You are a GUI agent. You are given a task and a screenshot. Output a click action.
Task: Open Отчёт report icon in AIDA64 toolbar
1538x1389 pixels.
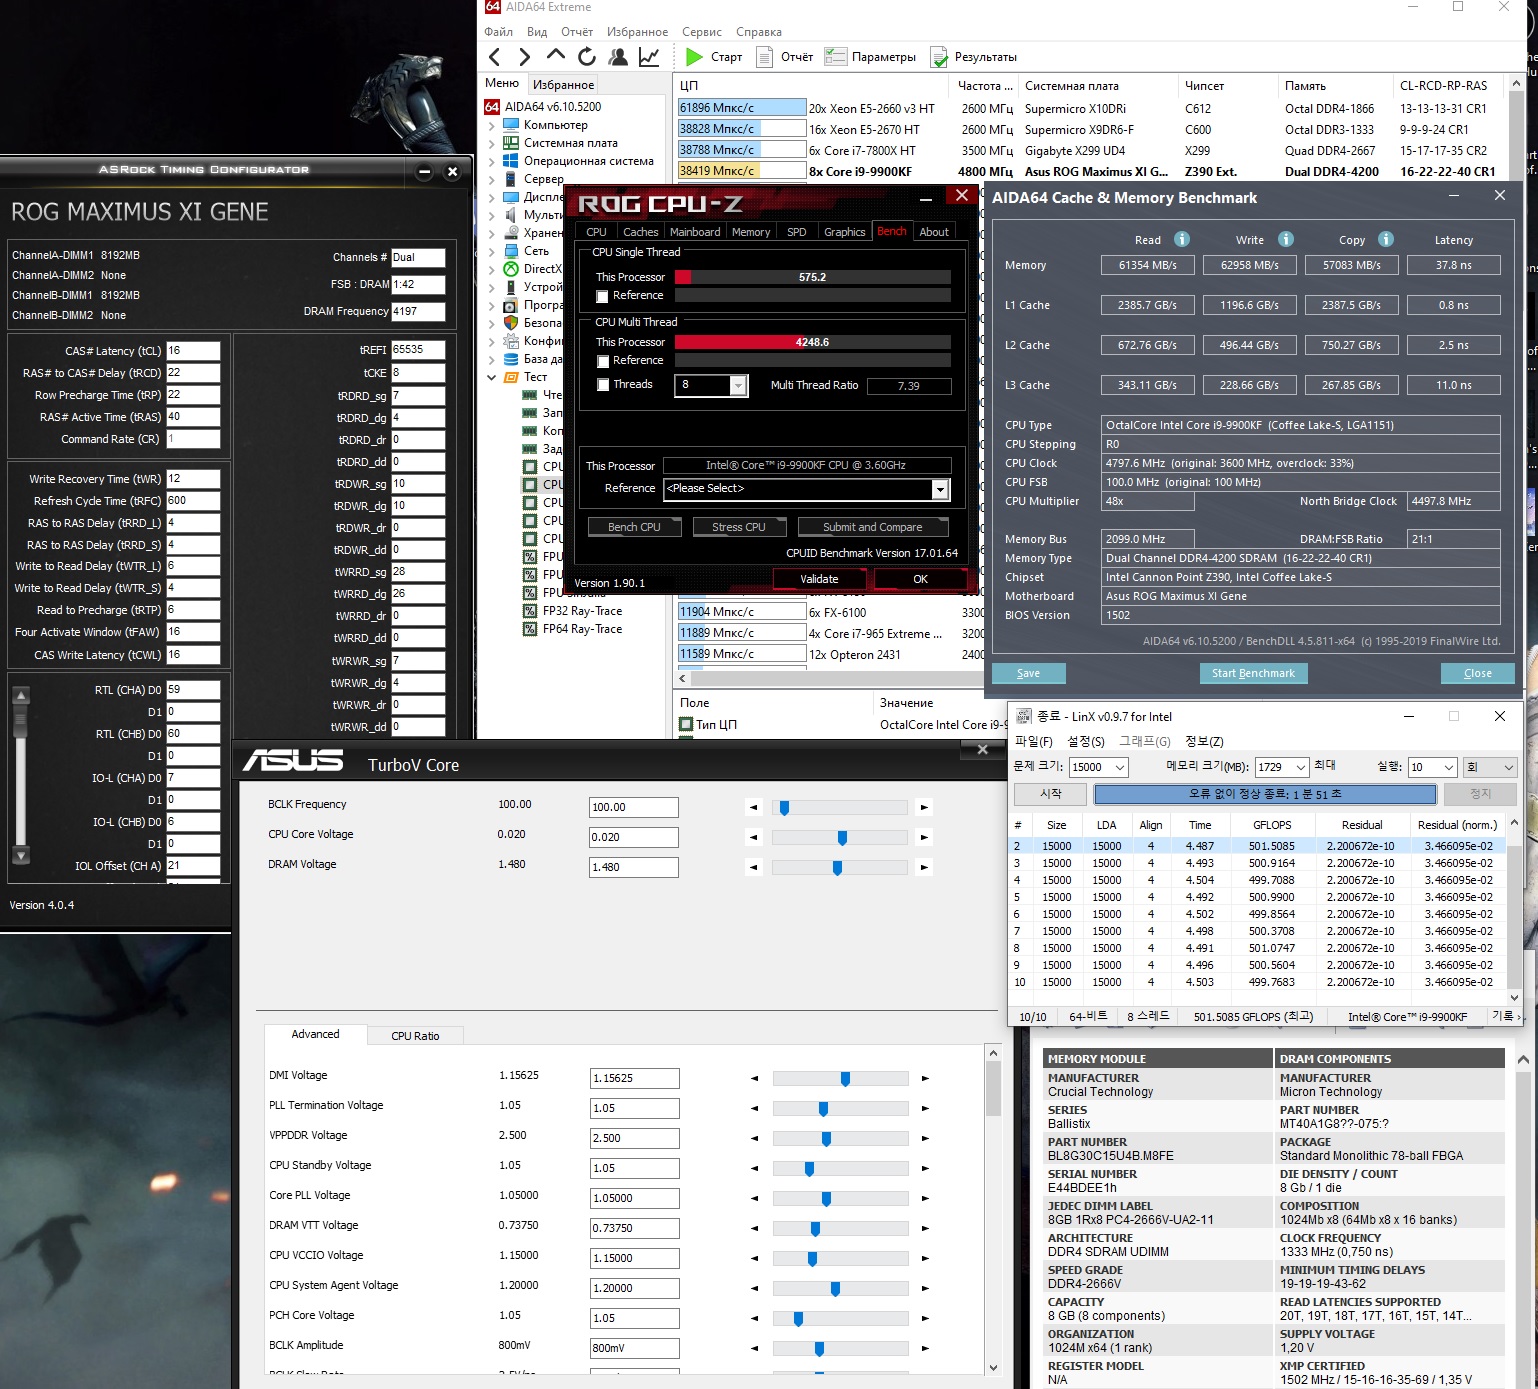(x=765, y=57)
